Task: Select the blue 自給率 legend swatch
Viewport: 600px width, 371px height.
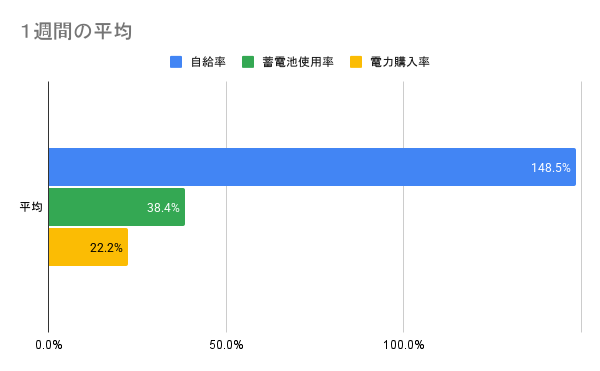Action: (176, 62)
